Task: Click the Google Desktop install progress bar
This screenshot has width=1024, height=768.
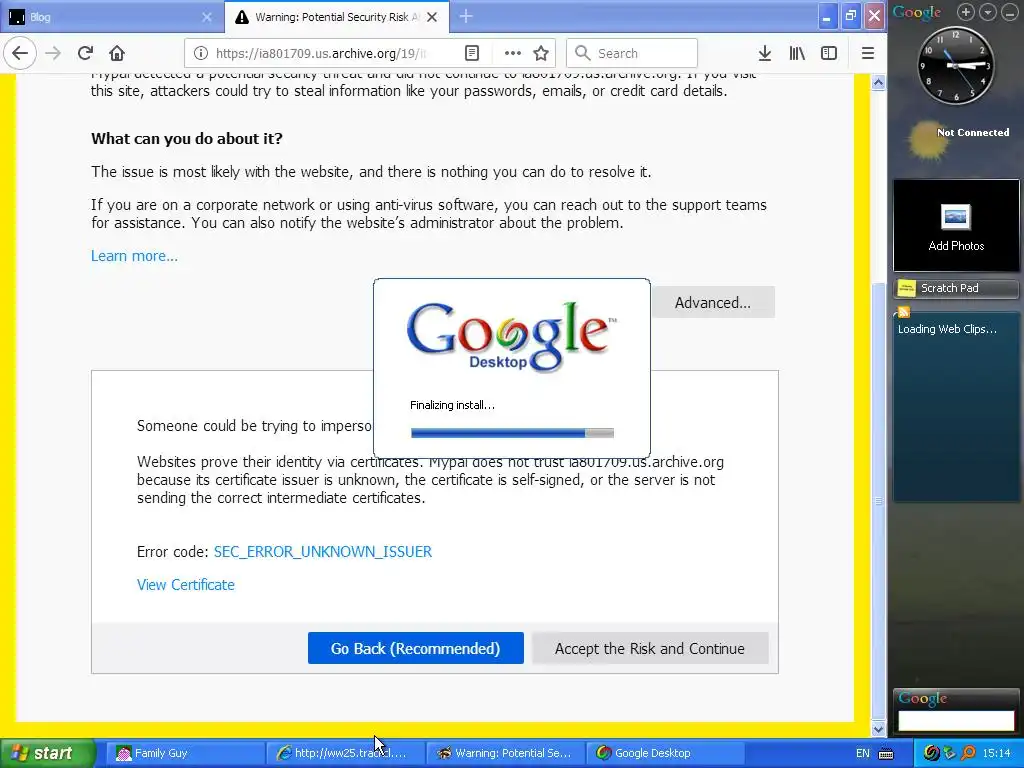Action: tap(512, 432)
